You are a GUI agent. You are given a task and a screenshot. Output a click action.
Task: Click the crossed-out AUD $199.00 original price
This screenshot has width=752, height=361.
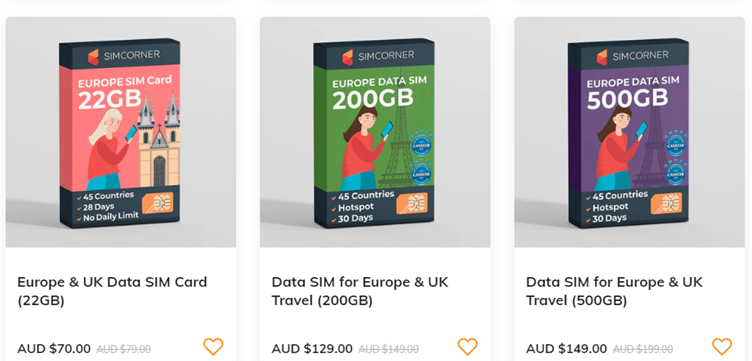(643, 349)
